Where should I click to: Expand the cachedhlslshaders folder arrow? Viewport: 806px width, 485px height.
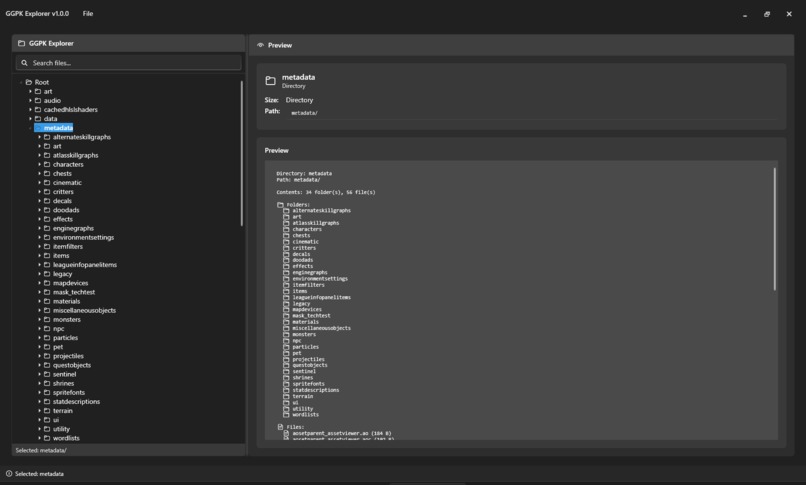click(30, 109)
